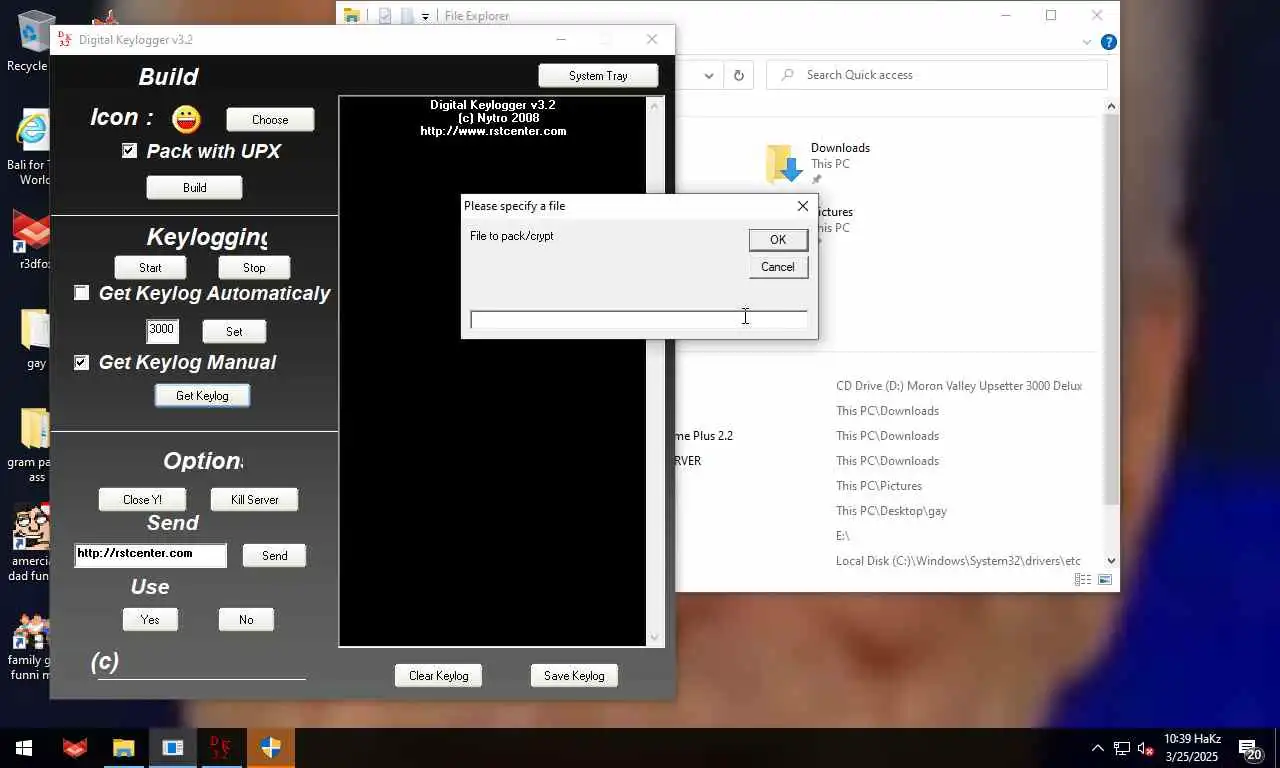Screen dimensions: 1280x768
Task: Start keylogging with the Start button
Action: pyautogui.click(x=150, y=267)
